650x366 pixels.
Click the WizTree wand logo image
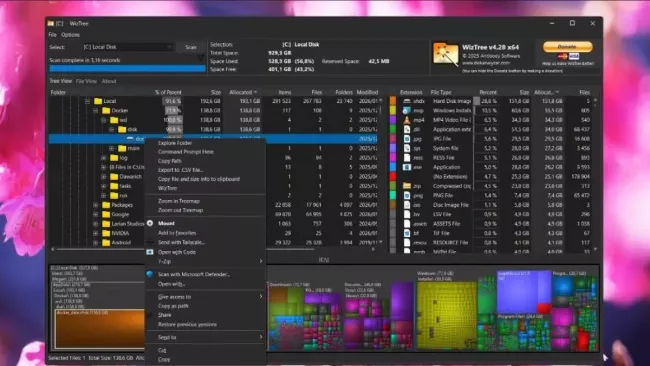click(446, 54)
